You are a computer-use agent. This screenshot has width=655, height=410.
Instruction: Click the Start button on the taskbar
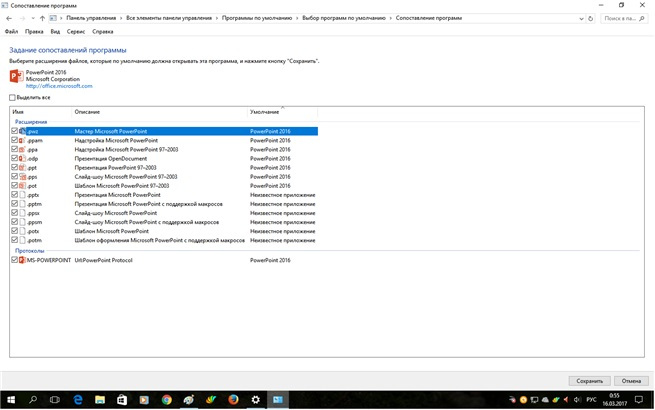(11, 400)
